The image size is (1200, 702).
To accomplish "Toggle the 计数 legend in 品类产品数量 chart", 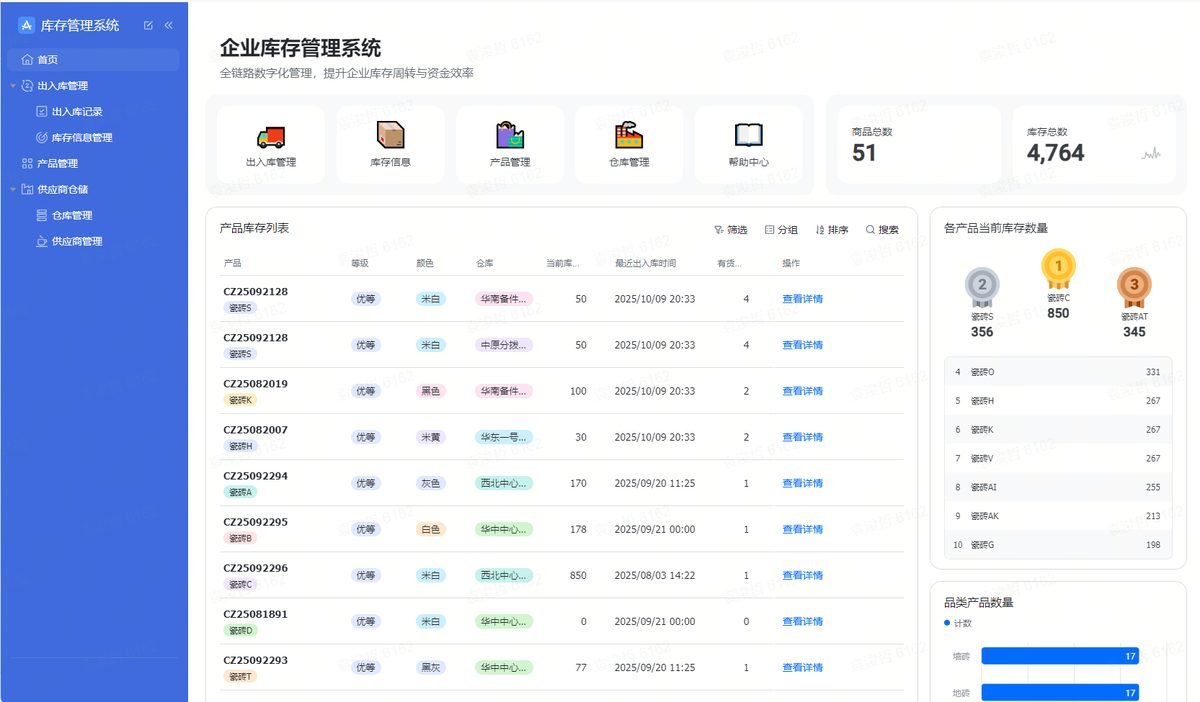I will (958, 623).
